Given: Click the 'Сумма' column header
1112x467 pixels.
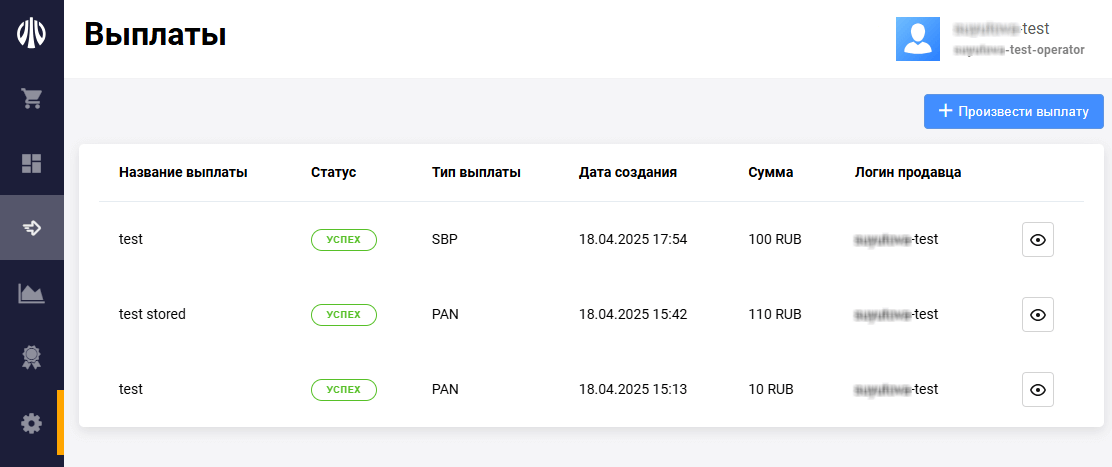Looking at the screenshot, I should (770, 172).
